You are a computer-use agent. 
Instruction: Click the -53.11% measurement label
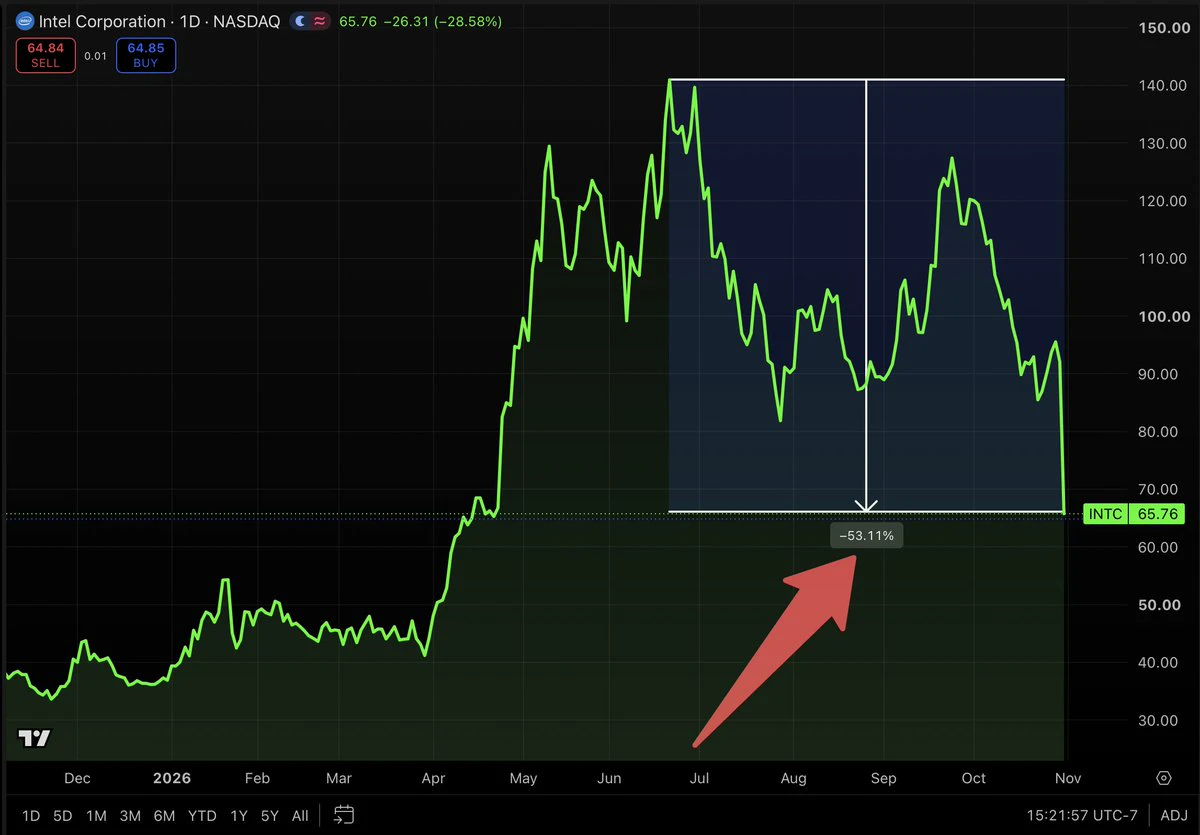click(x=867, y=536)
